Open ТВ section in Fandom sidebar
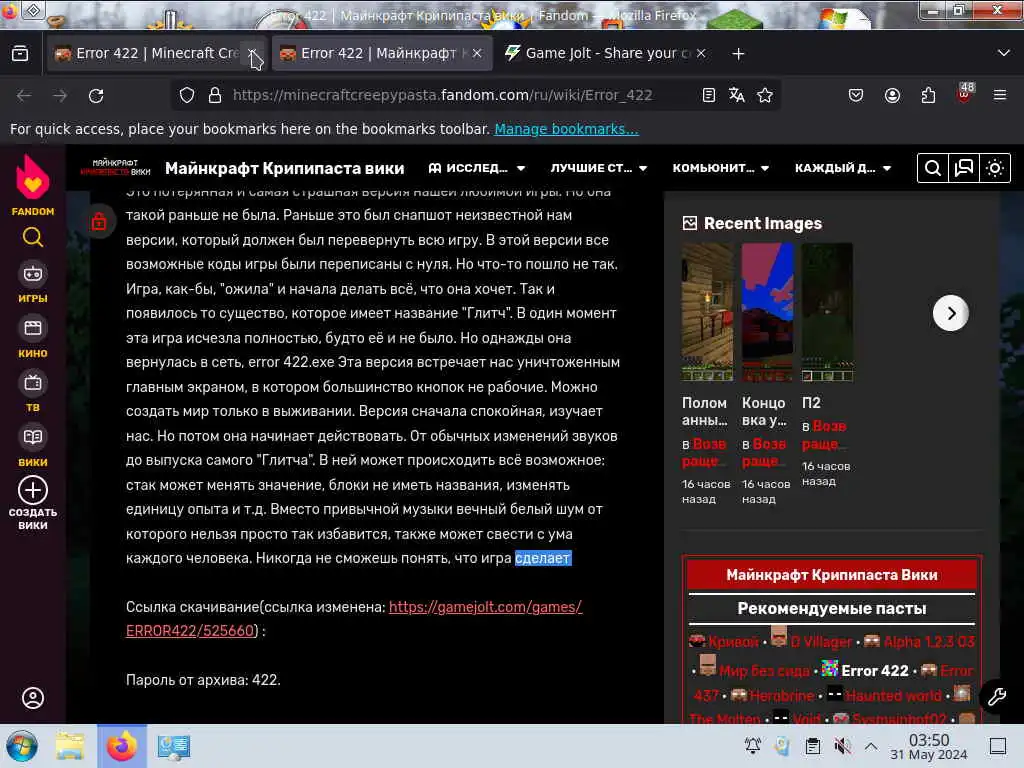The image size is (1024, 768). pyautogui.click(x=33, y=392)
